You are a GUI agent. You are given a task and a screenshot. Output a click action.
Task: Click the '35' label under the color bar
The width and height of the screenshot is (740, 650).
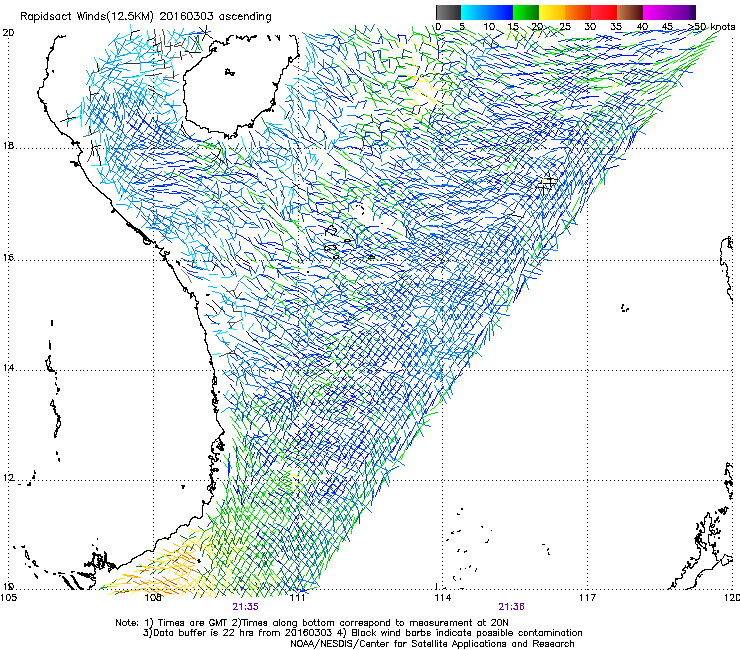616,27
